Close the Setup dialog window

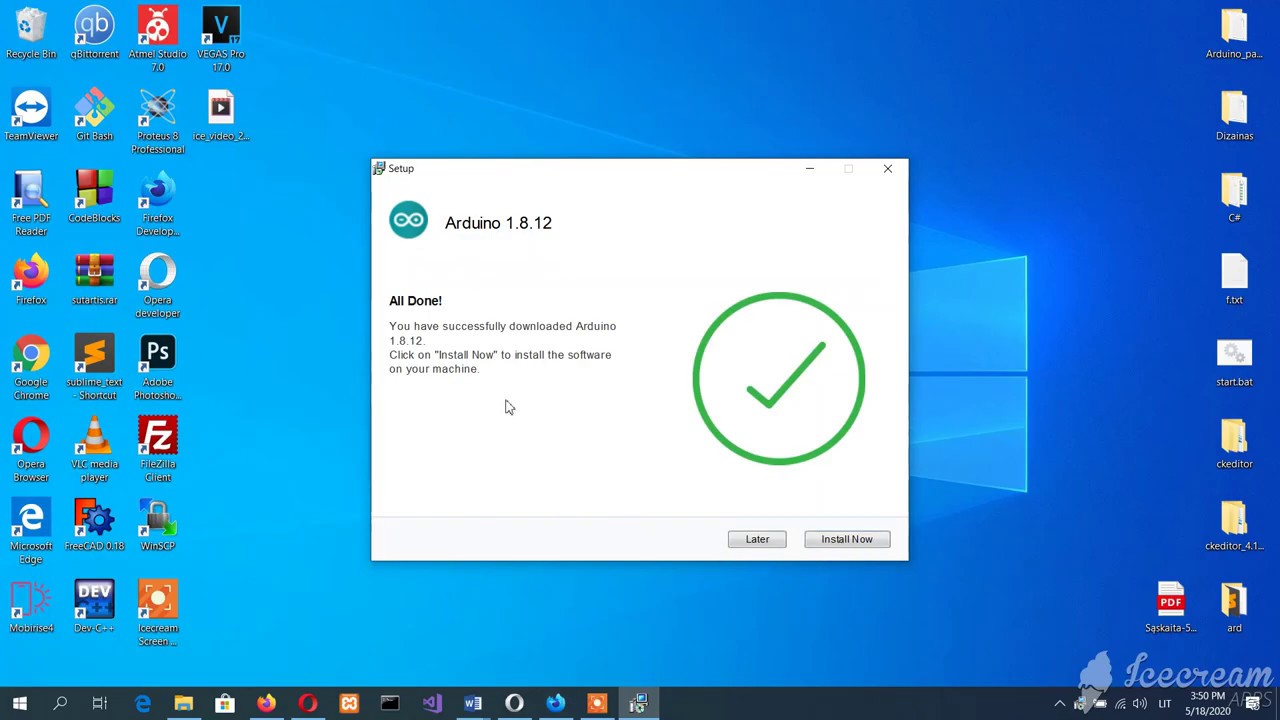tap(887, 168)
